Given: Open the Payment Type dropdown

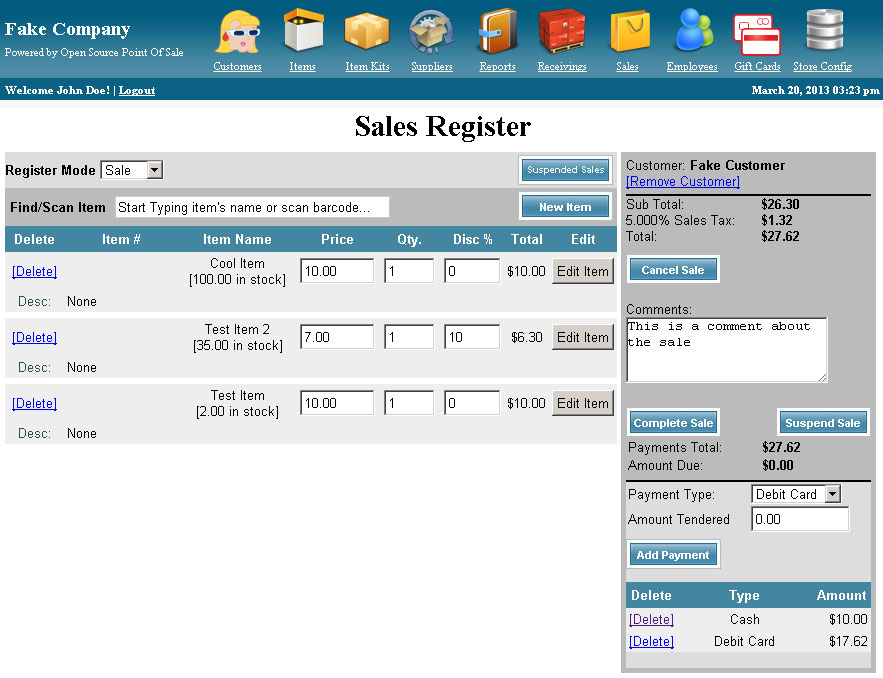Looking at the screenshot, I should (x=796, y=494).
